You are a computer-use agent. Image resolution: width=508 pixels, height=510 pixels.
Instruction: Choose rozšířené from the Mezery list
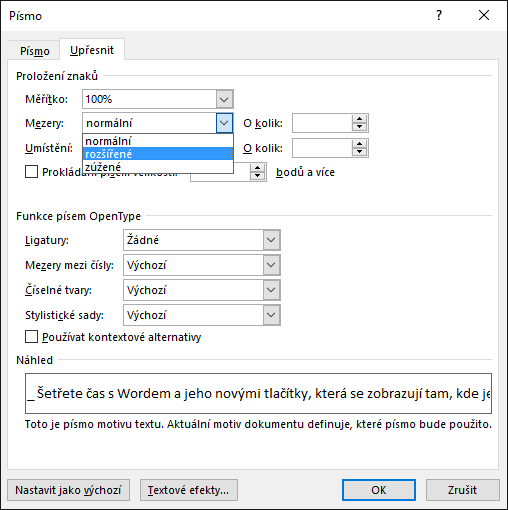click(158, 154)
